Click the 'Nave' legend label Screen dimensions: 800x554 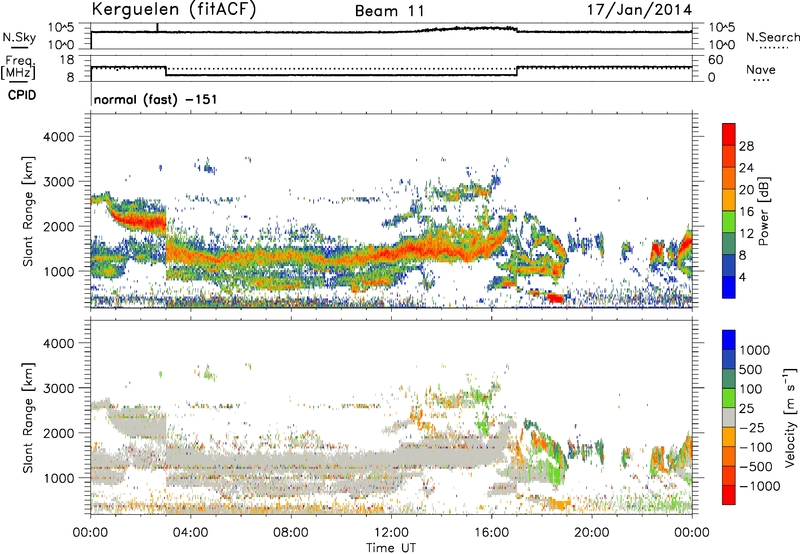coord(761,69)
